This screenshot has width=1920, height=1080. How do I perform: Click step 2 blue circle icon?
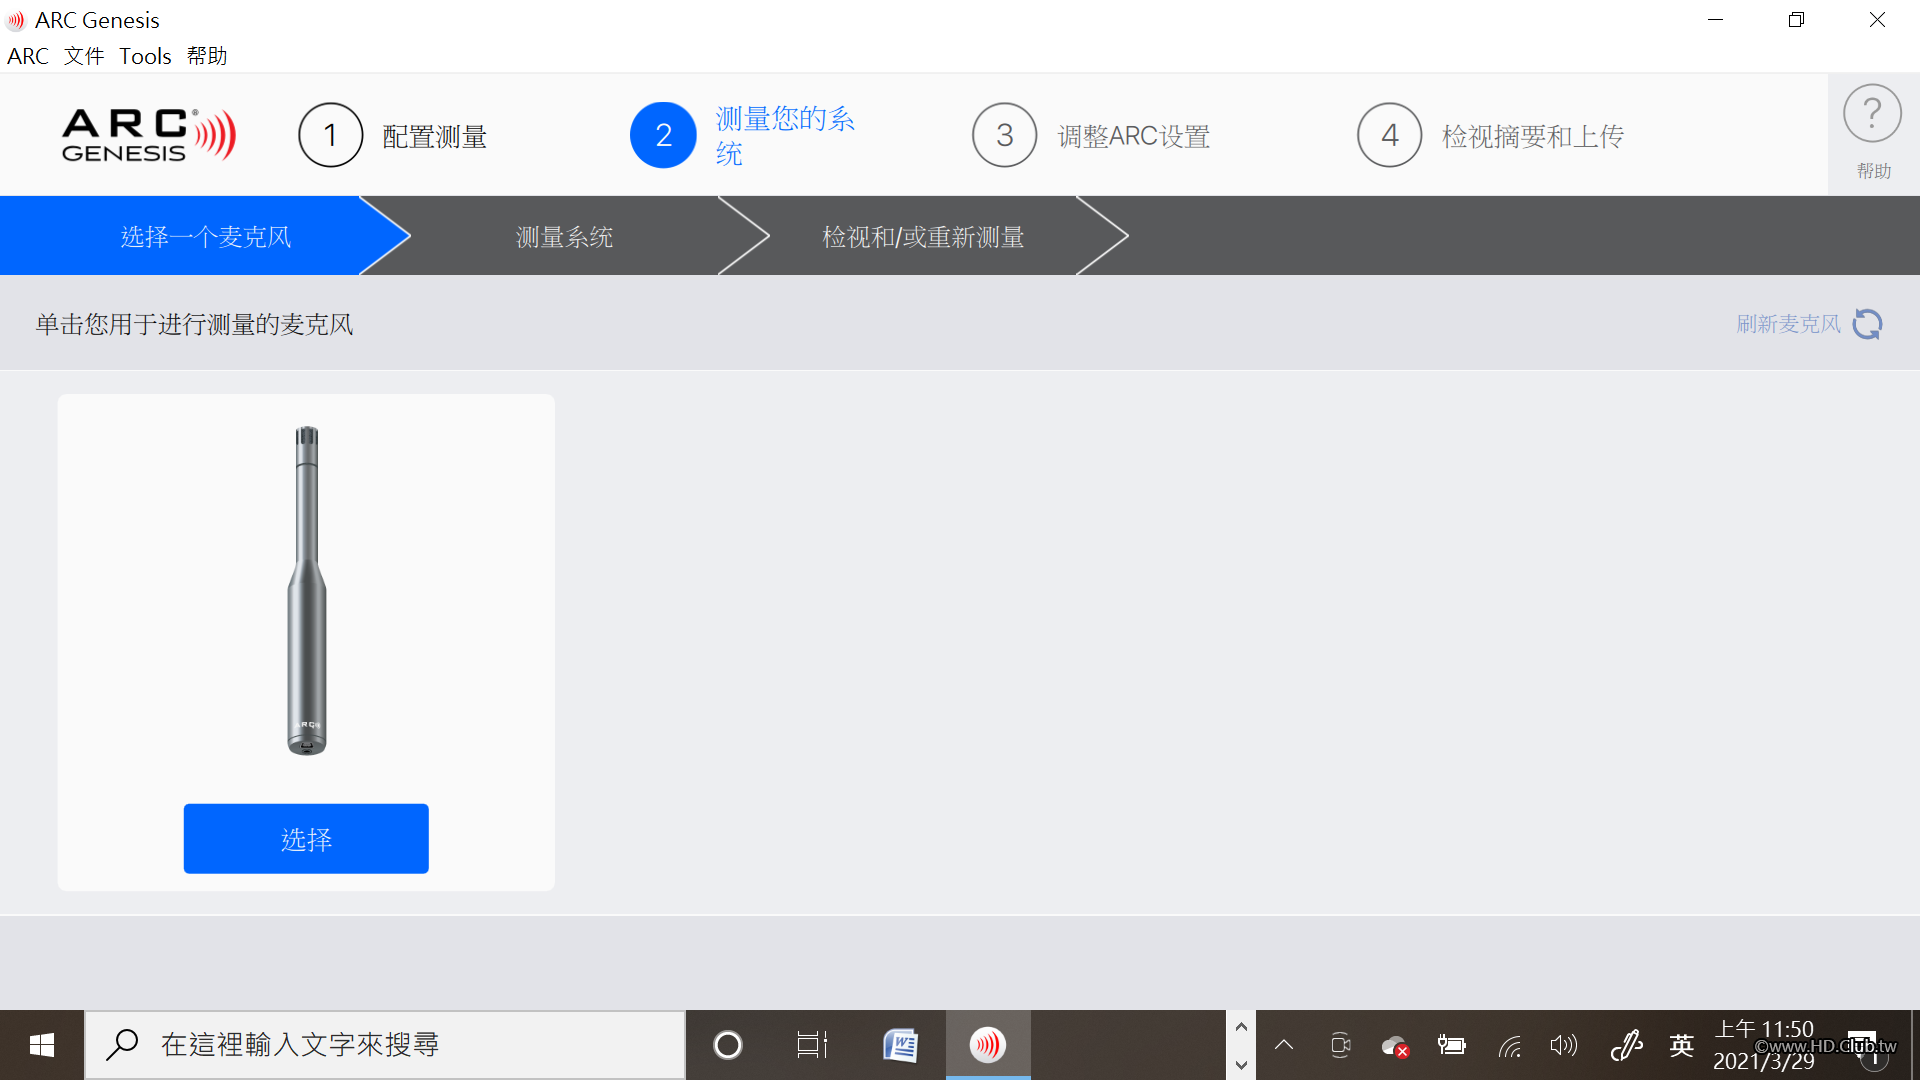tap(663, 135)
